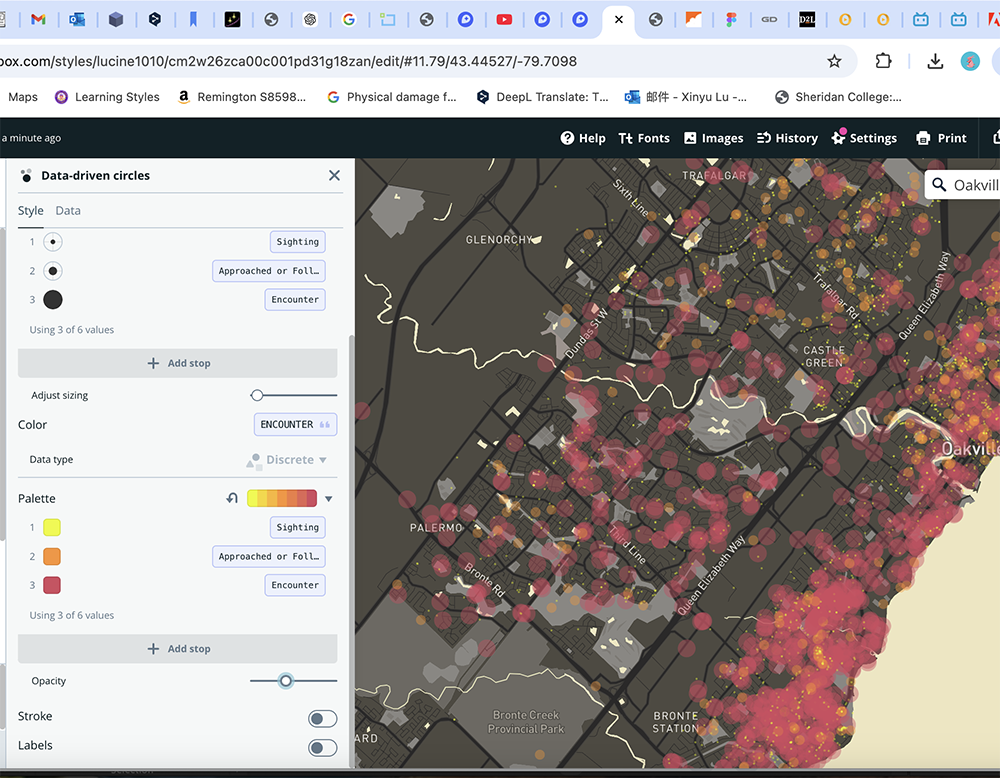This screenshot has width=1000, height=778.
Task: Click the Print button
Action: click(941, 138)
